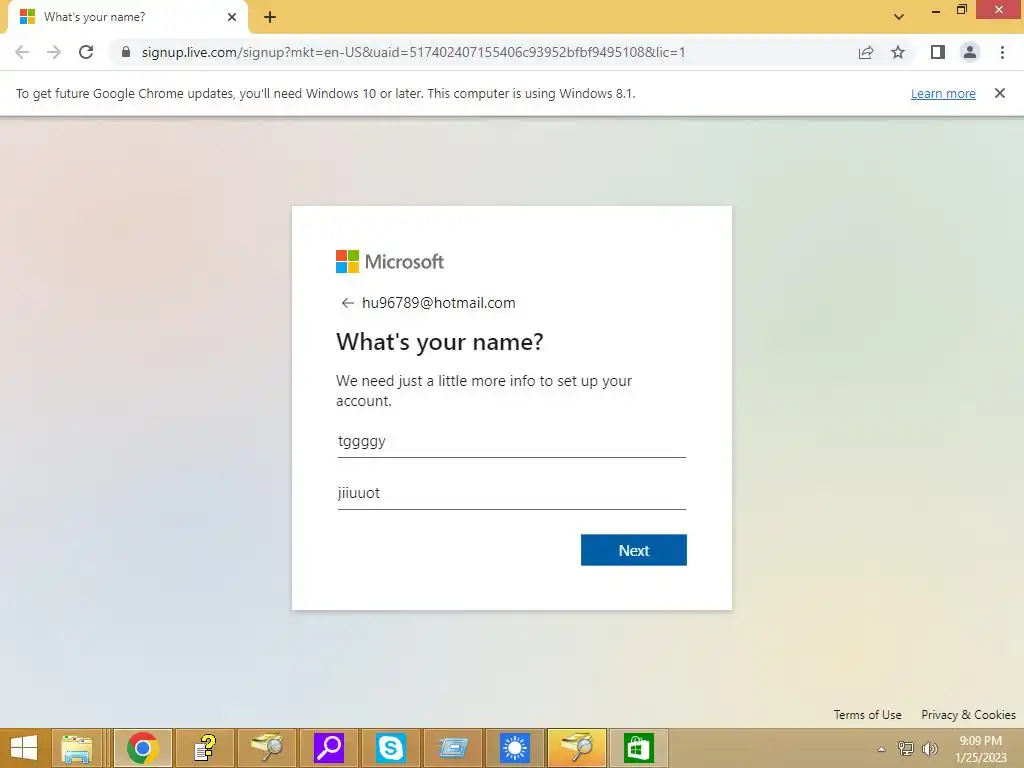The height and width of the screenshot is (768, 1024).
Task: Click the signup.live.com address bar URL
Action: [x=413, y=52]
